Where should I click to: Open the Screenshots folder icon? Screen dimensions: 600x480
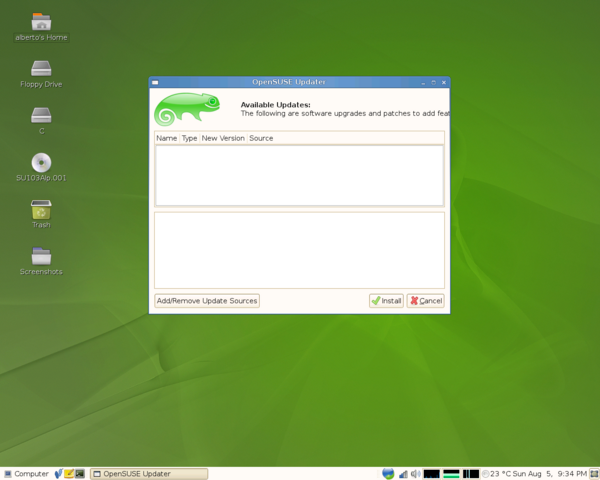[x=41, y=256]
